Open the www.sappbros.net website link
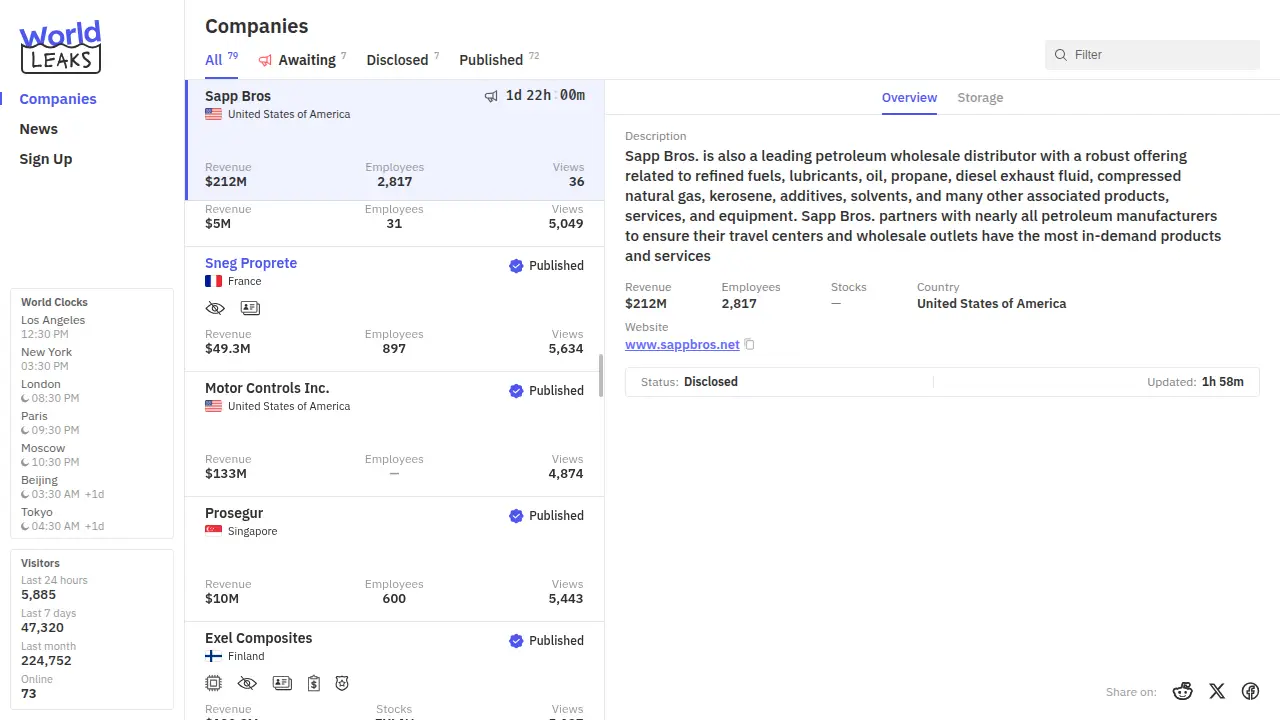 tap(682, 345)
